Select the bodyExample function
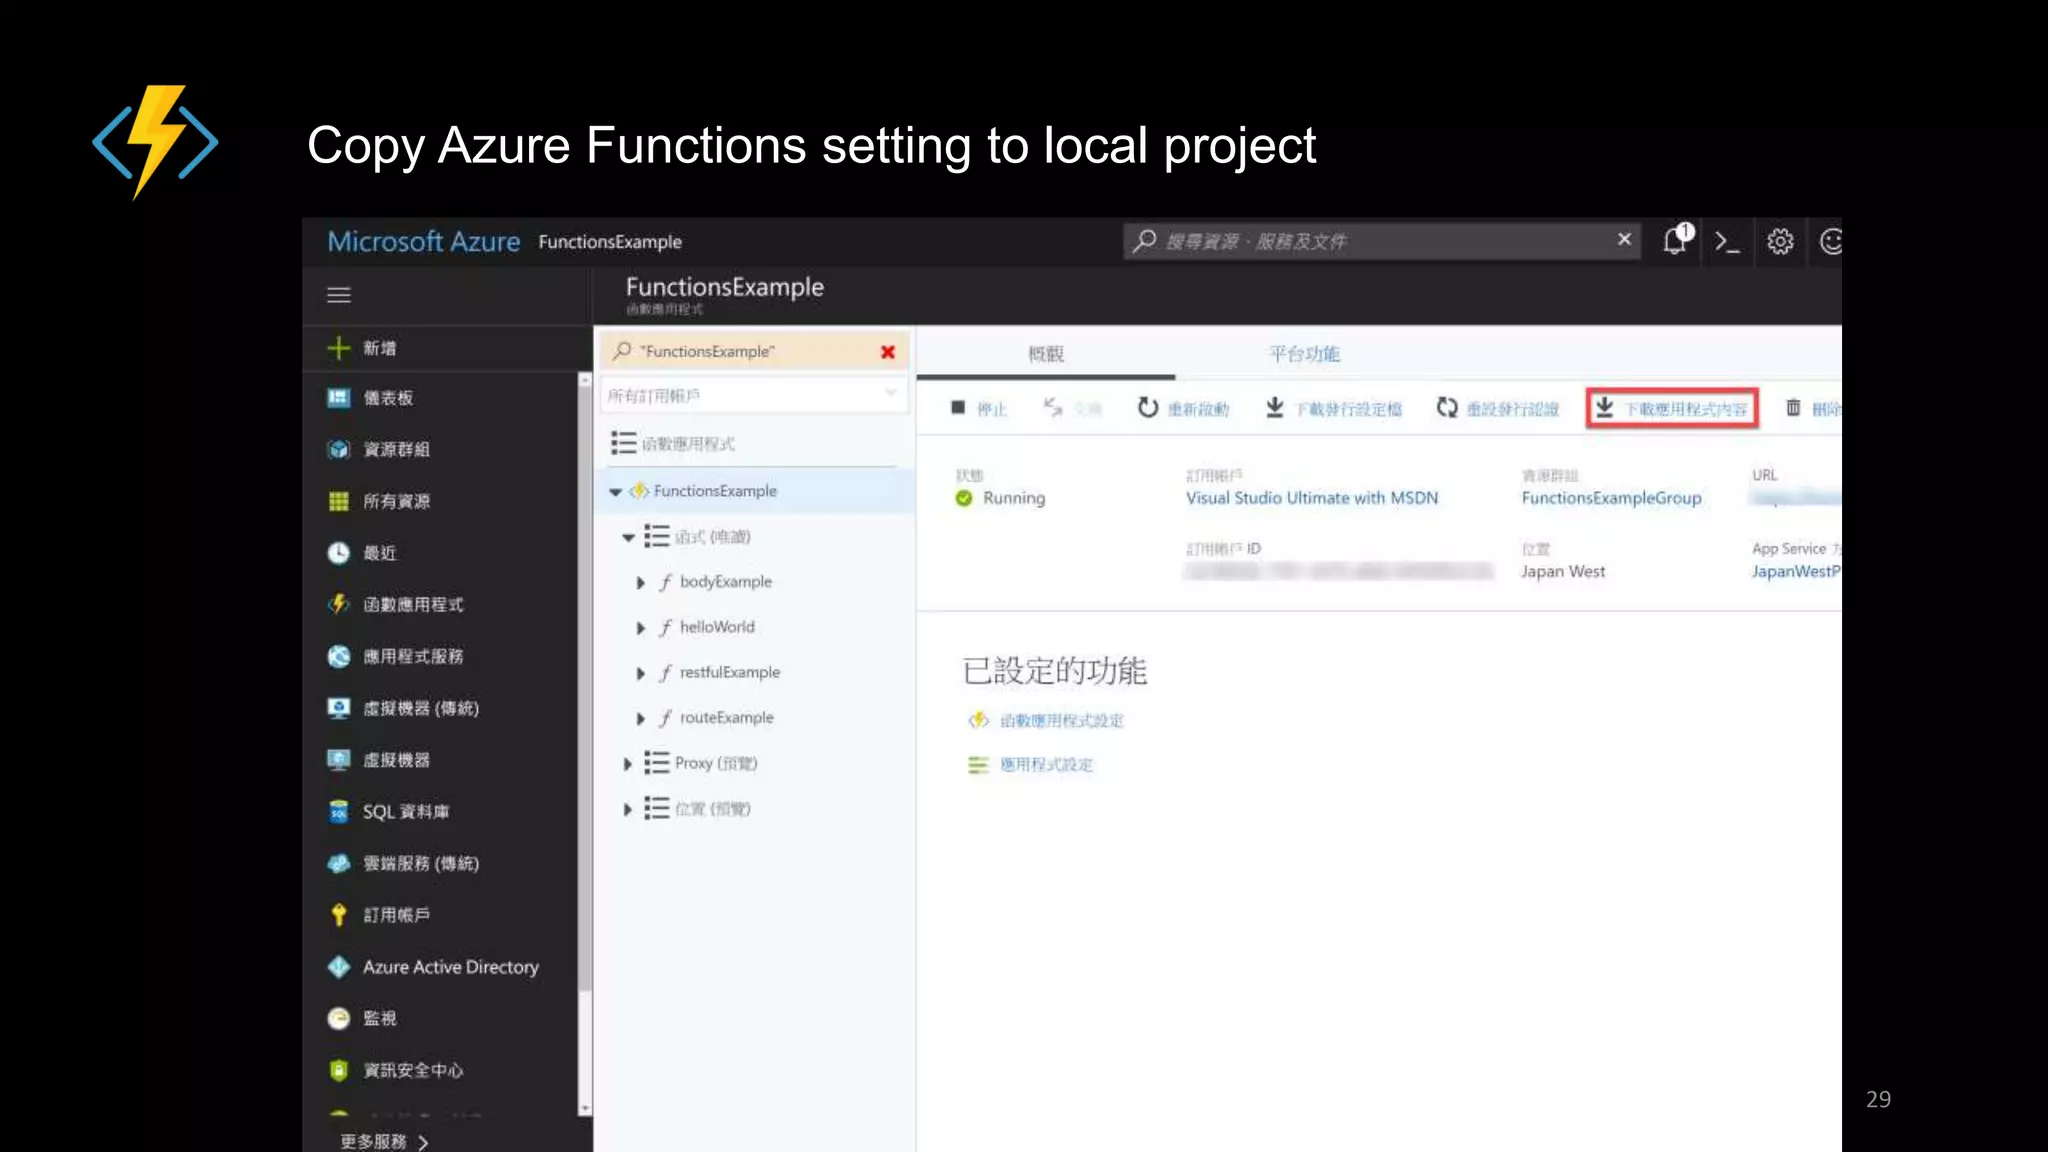Image resolution: width=2048 pixels, height=1152 pixels. pyautogui.click(x=726, y=582)
